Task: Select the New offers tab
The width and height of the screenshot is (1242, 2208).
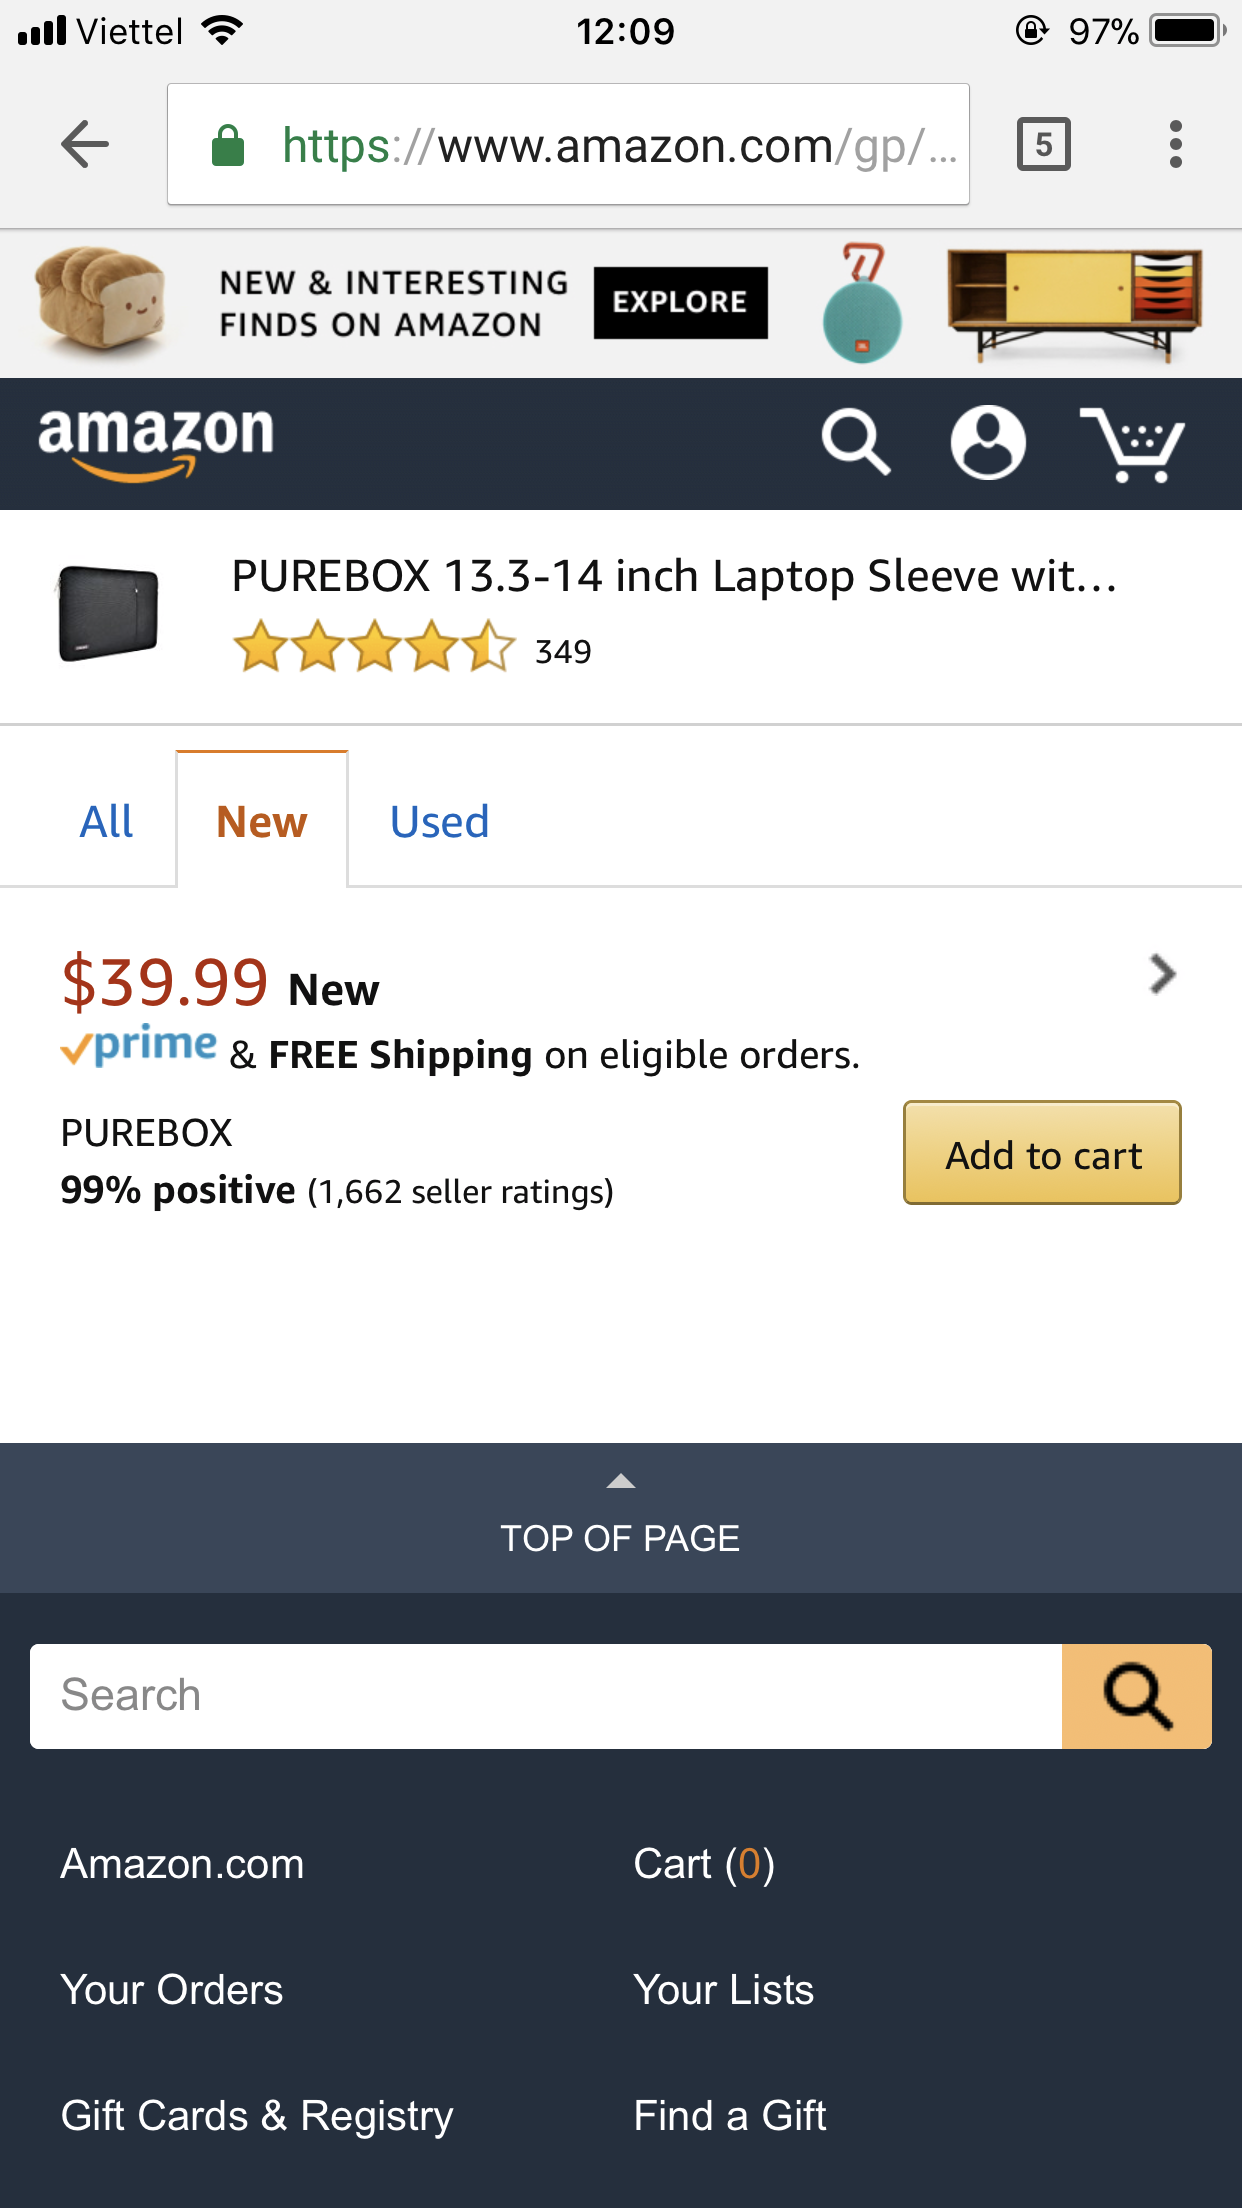Action: click(262, 822)
